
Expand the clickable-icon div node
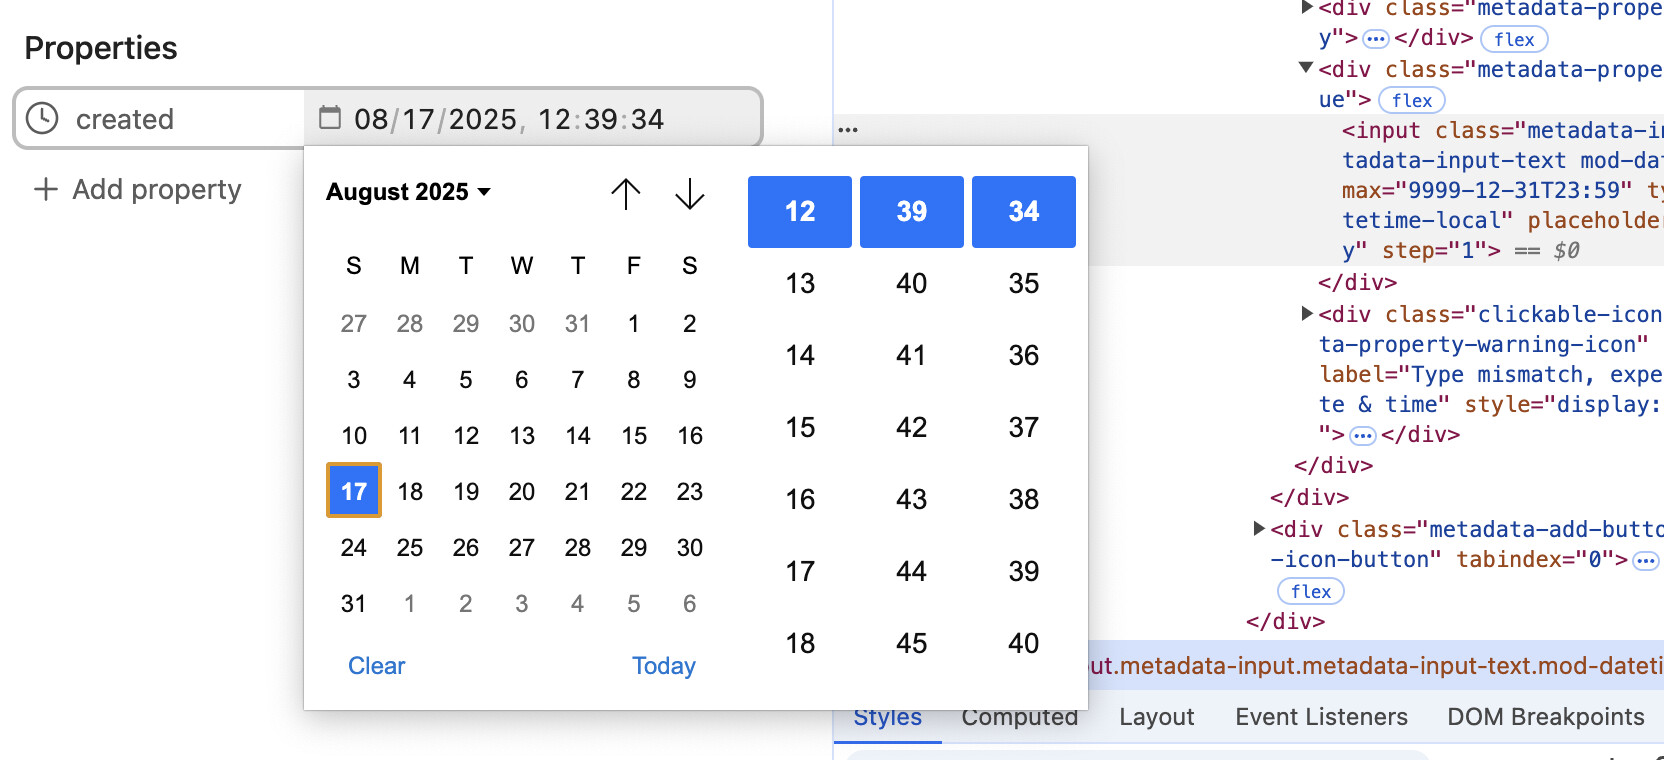pyautogui.click(x=1307, y=314)
